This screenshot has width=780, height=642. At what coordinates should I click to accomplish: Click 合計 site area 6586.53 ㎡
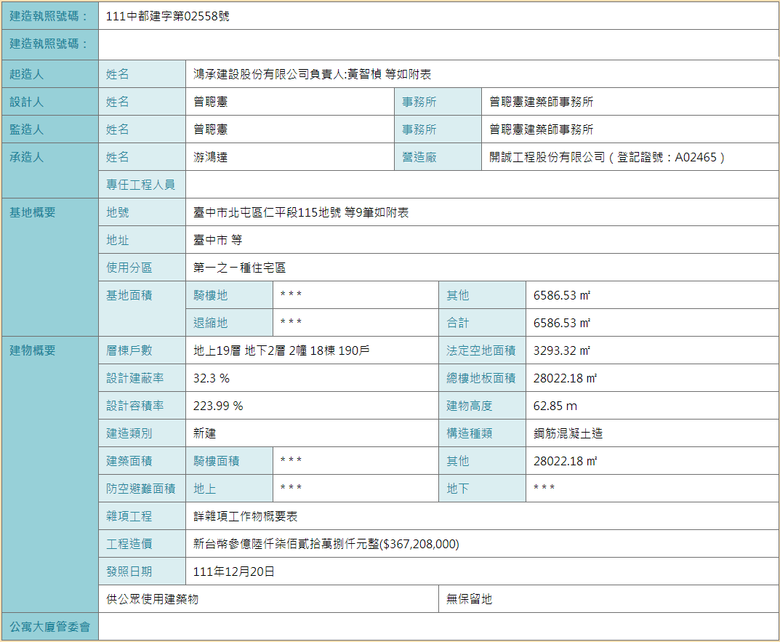point(562,323)
